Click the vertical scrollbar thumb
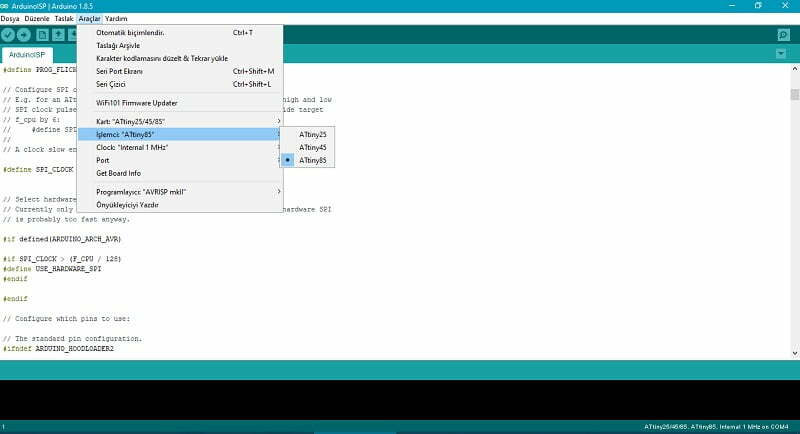The width and height of the screenshot is (800, 434). [795, 95]
